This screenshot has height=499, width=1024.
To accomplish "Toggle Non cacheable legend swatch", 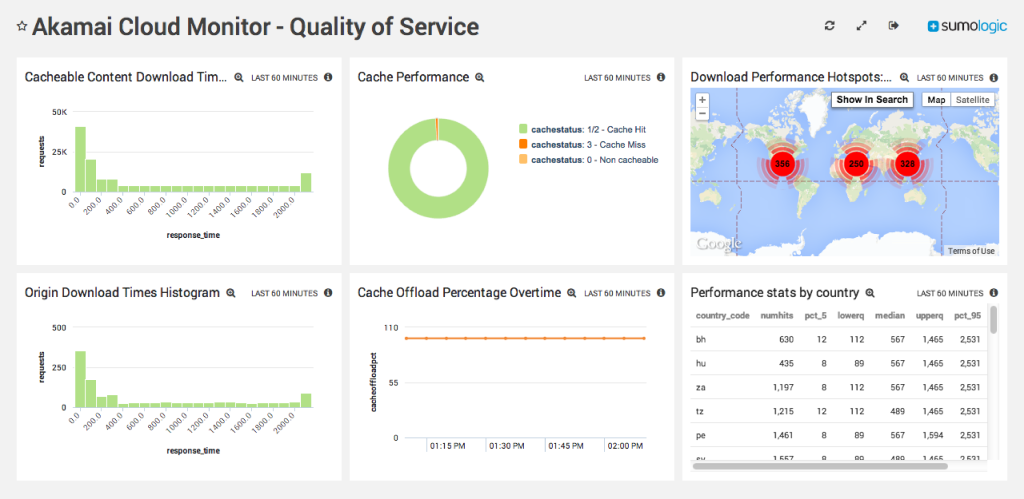I will 522,159.
